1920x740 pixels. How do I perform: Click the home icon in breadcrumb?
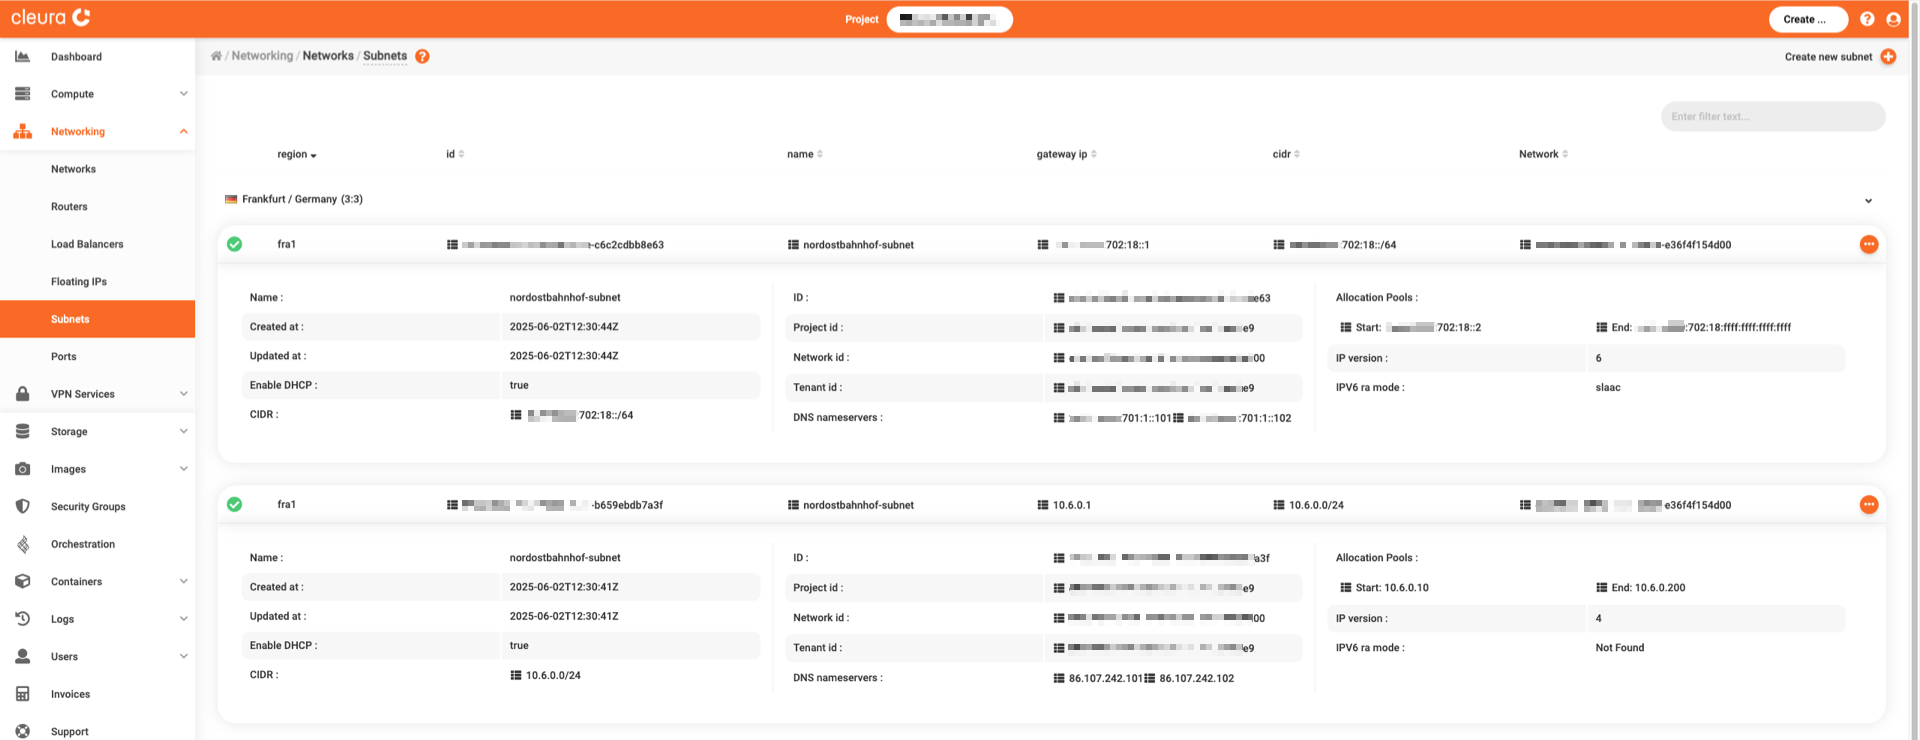[x=216, y=56]
